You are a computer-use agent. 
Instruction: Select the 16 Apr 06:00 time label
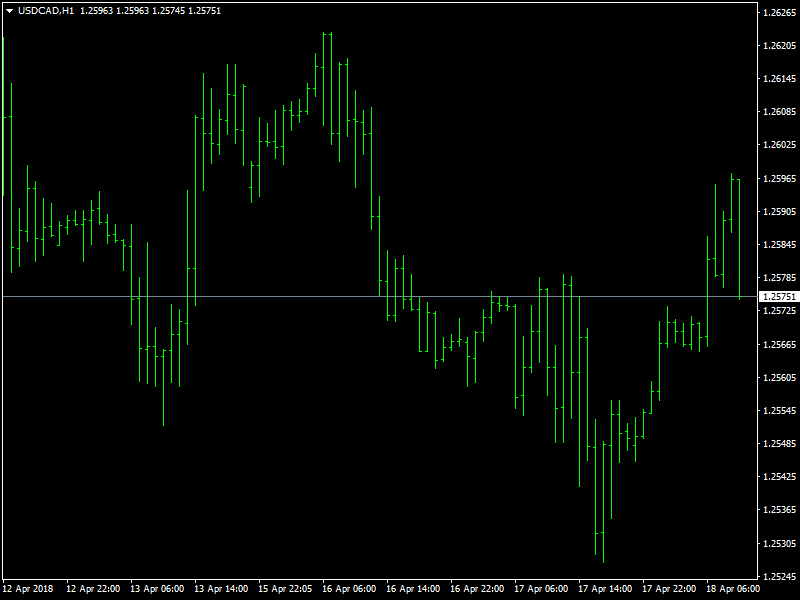(349, 589)
